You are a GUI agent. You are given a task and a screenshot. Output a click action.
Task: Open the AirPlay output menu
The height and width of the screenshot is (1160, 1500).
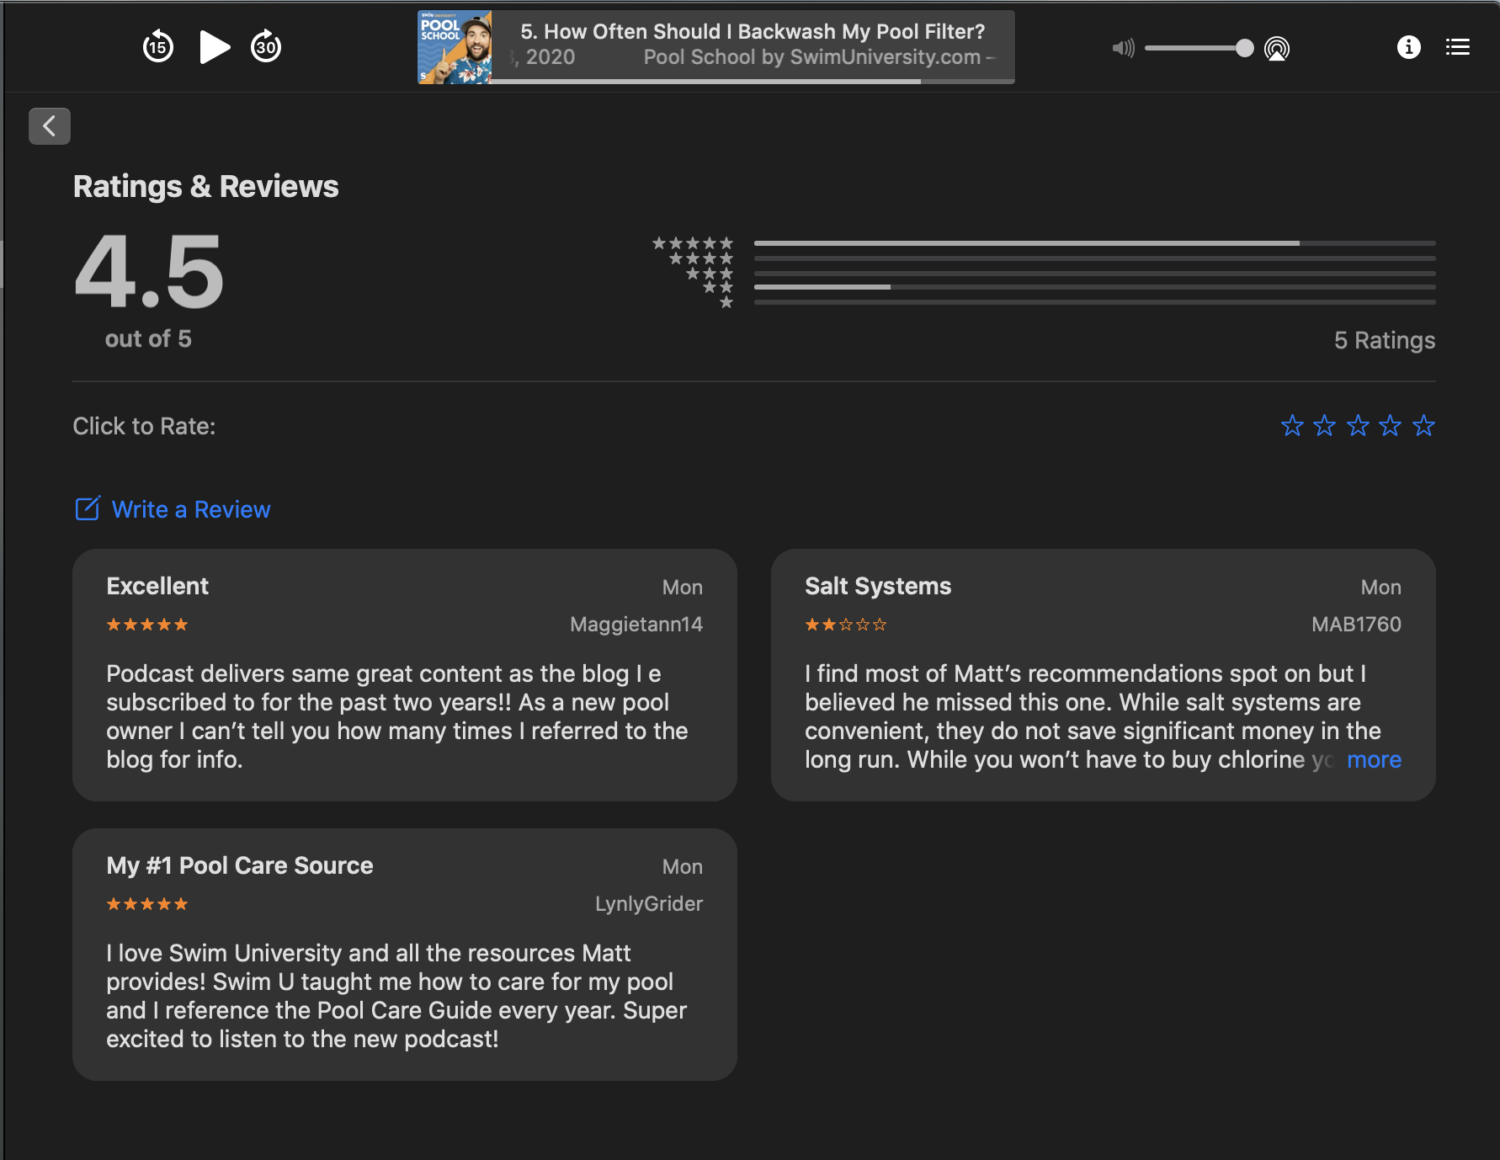[x=1277, y=48]
